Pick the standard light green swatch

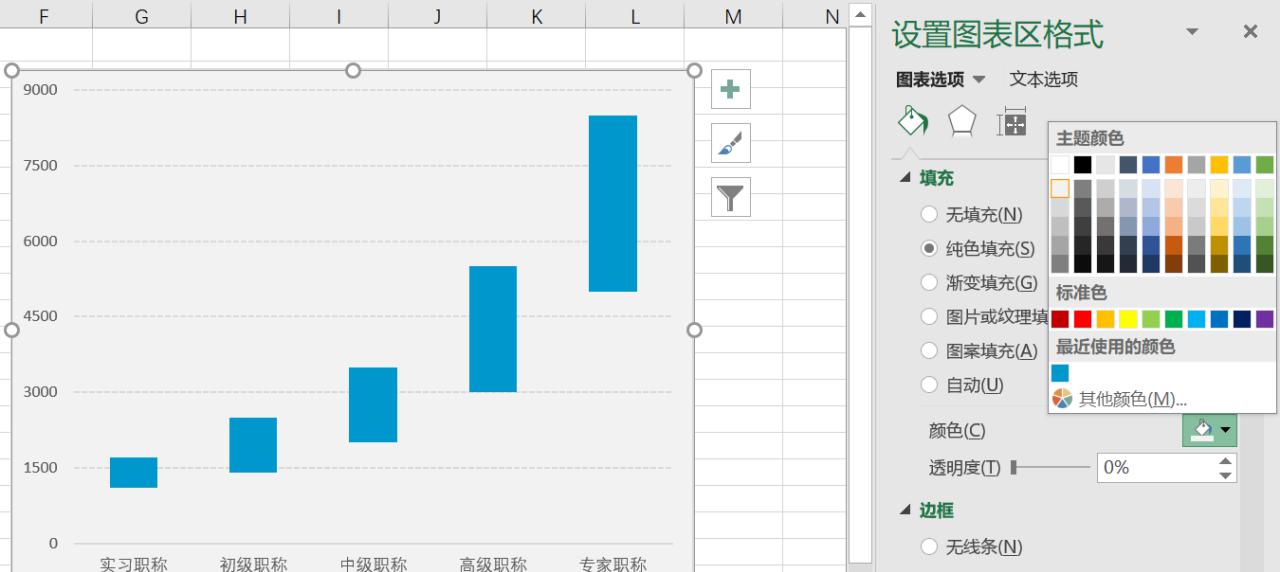tap(1151, 319)
